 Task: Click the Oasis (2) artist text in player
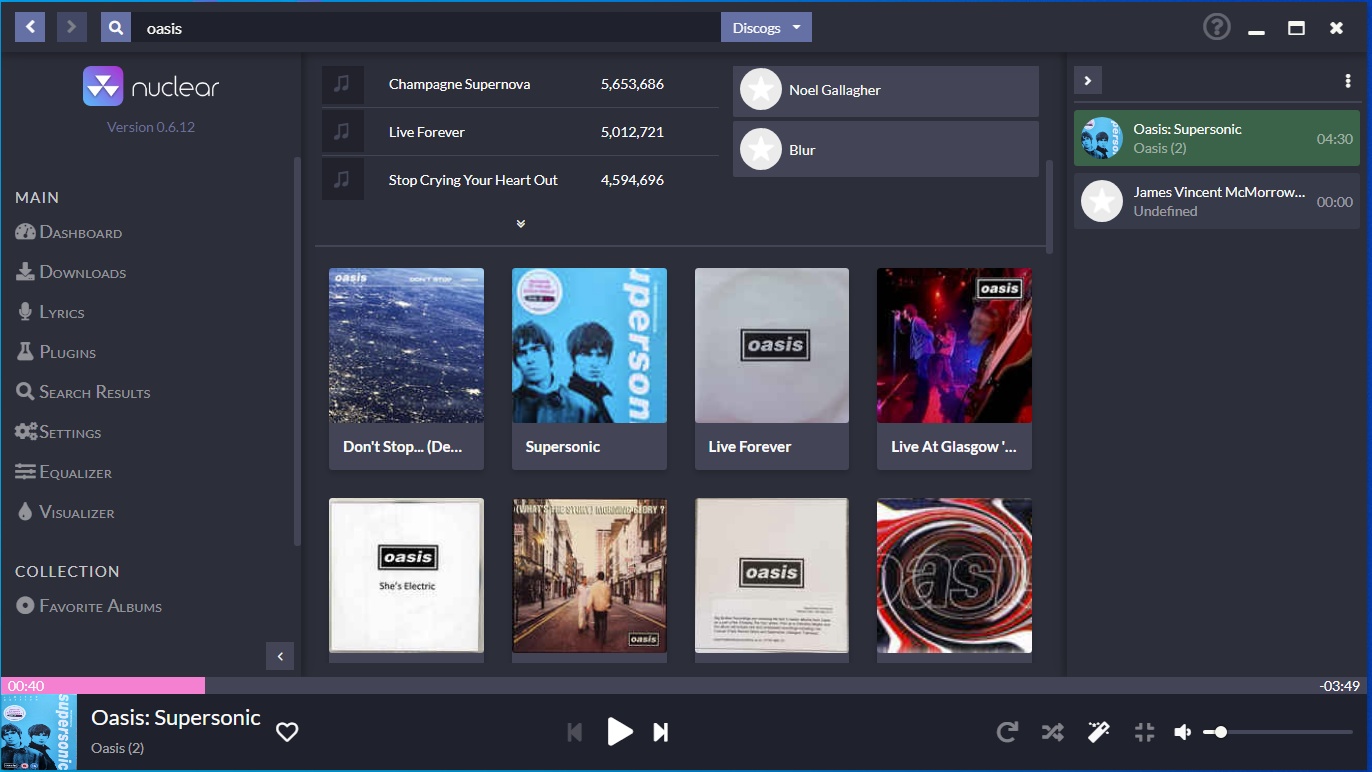pos(117,748)
